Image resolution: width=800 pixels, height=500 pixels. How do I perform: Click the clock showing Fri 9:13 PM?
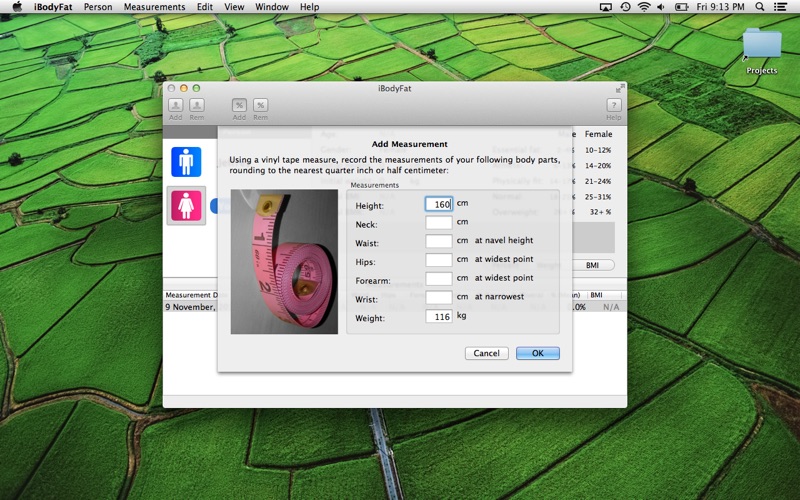(x=720, y=7)
